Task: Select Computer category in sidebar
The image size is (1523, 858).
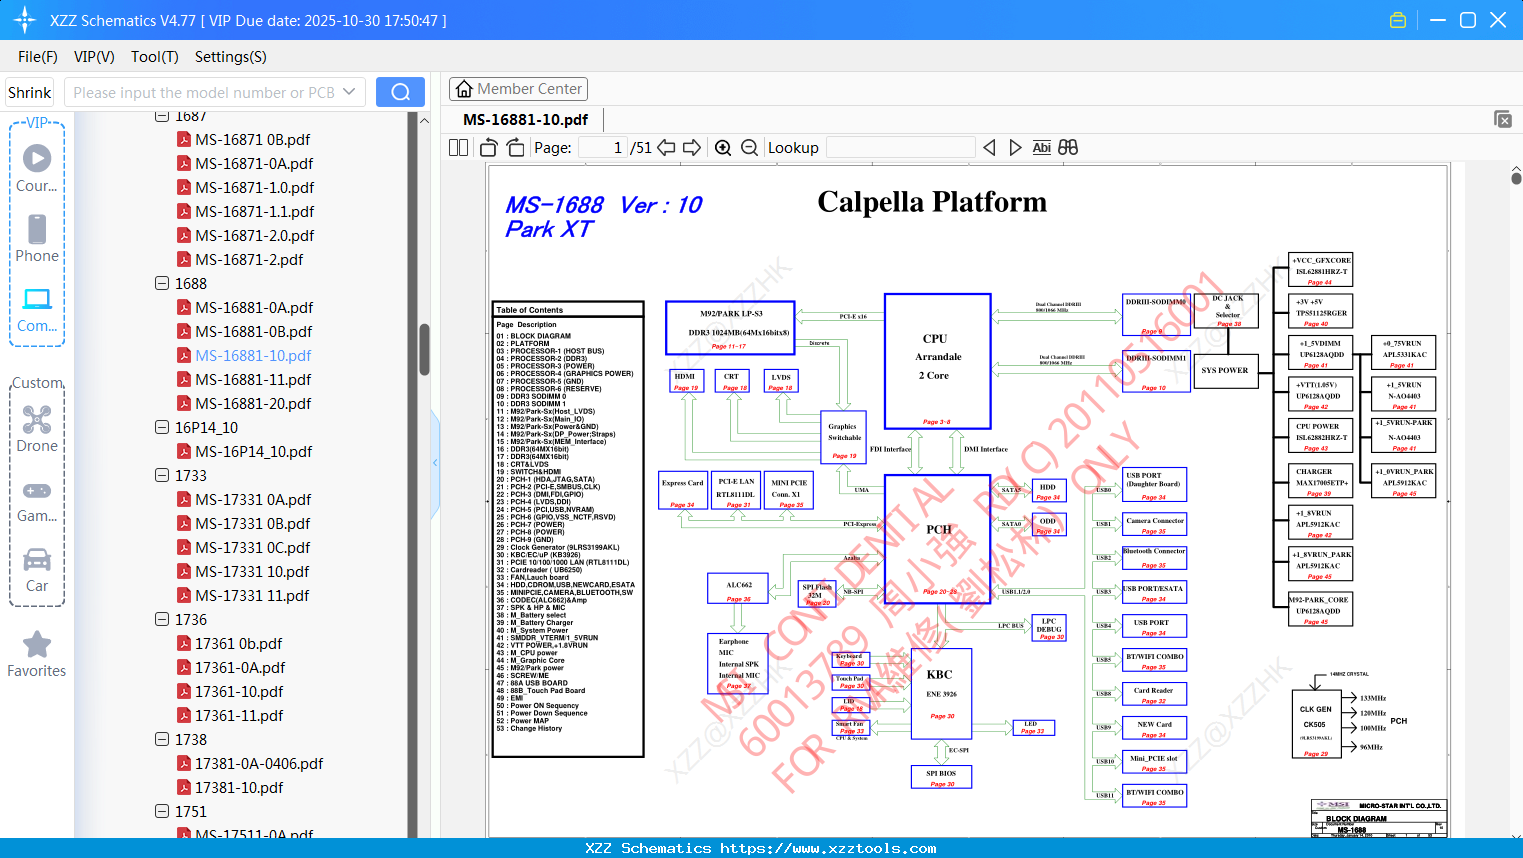Action: [37, 309]
